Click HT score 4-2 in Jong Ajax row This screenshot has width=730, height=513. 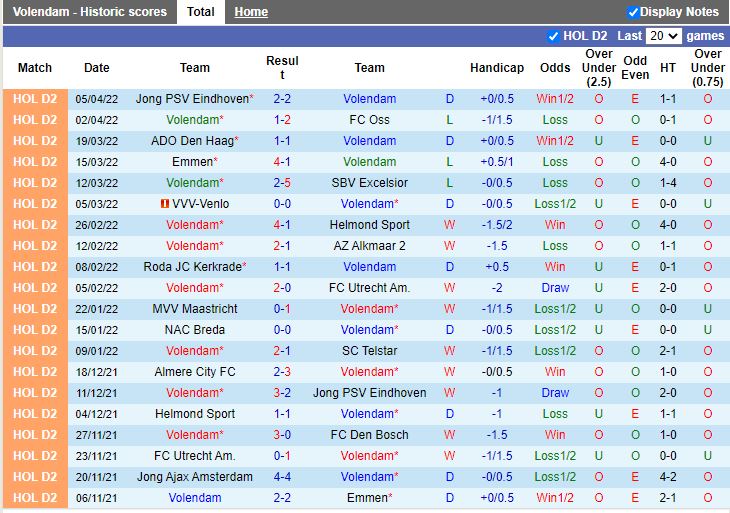(668, 476)
